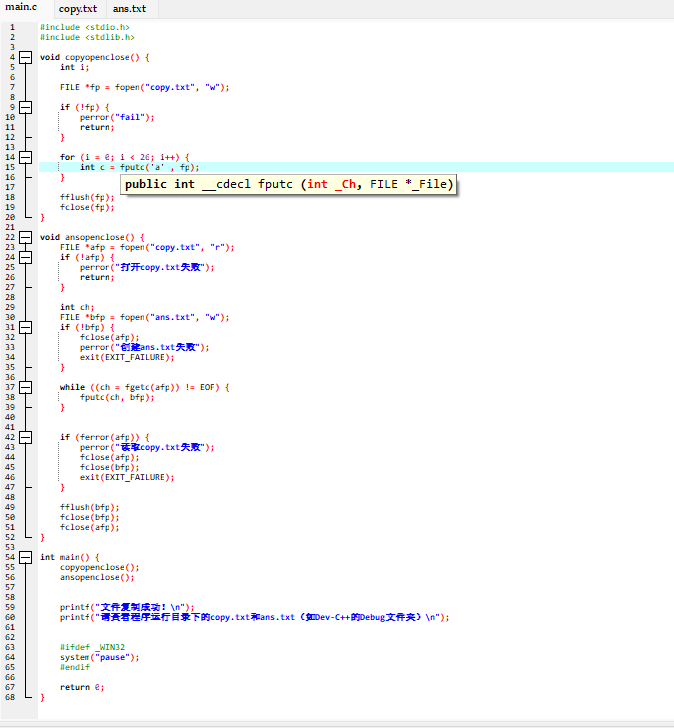Collapse the if (!afp) block on line 24
Viewport: 674px width, 728px height.
click(26, 257)
